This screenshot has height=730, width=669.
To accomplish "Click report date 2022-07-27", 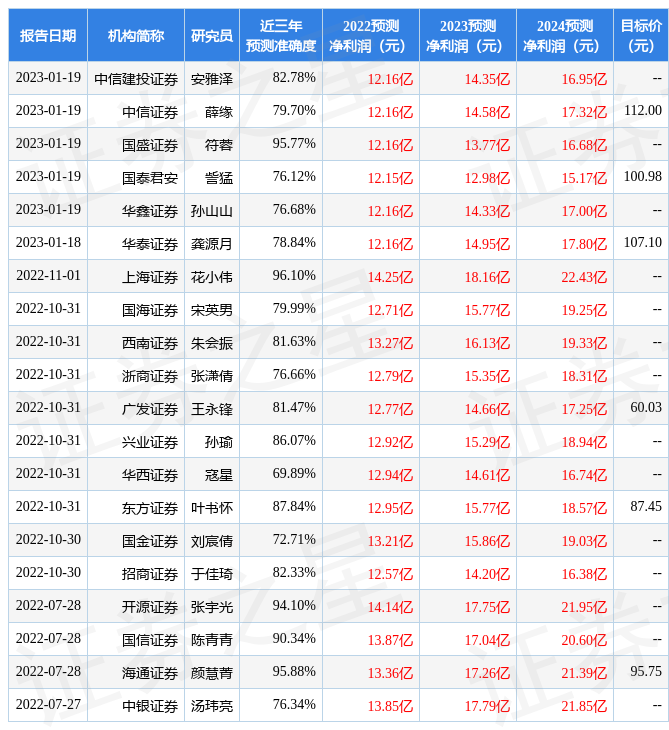I will point(48,704).
